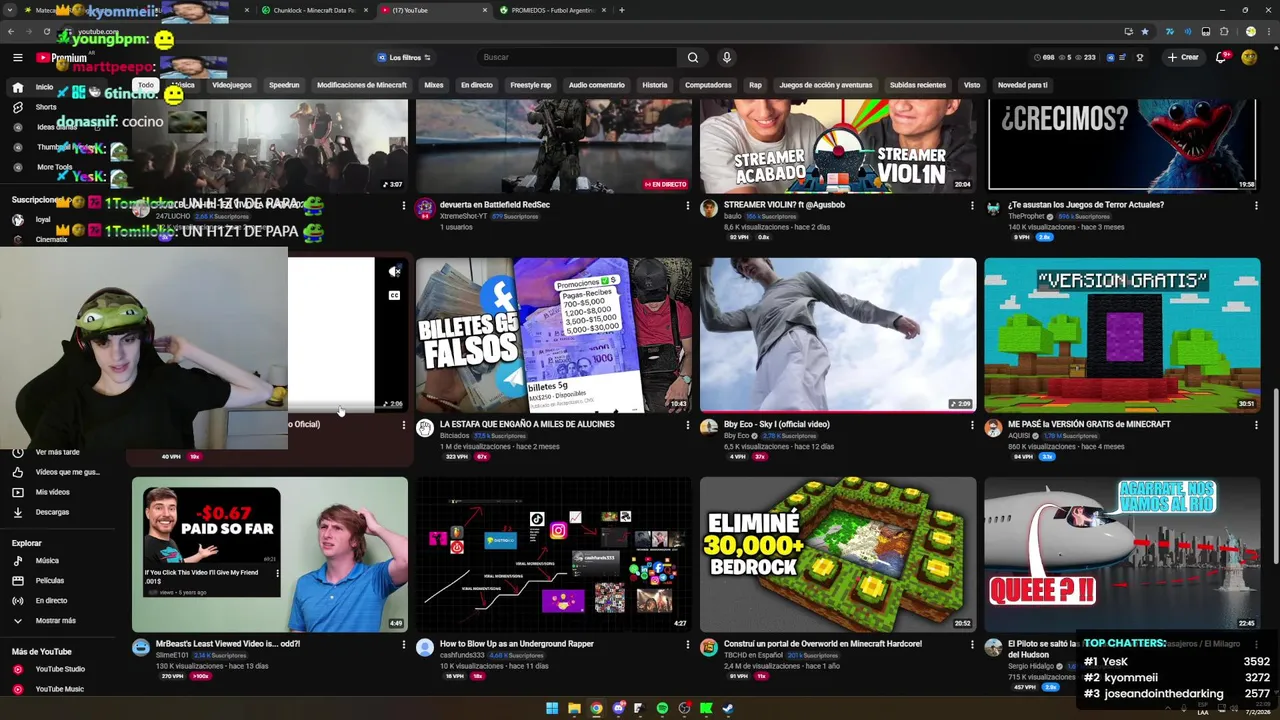1280x720 pixels.
Task: Open the YouTube hamburger guide menu
Action: [x=17, y=58]
